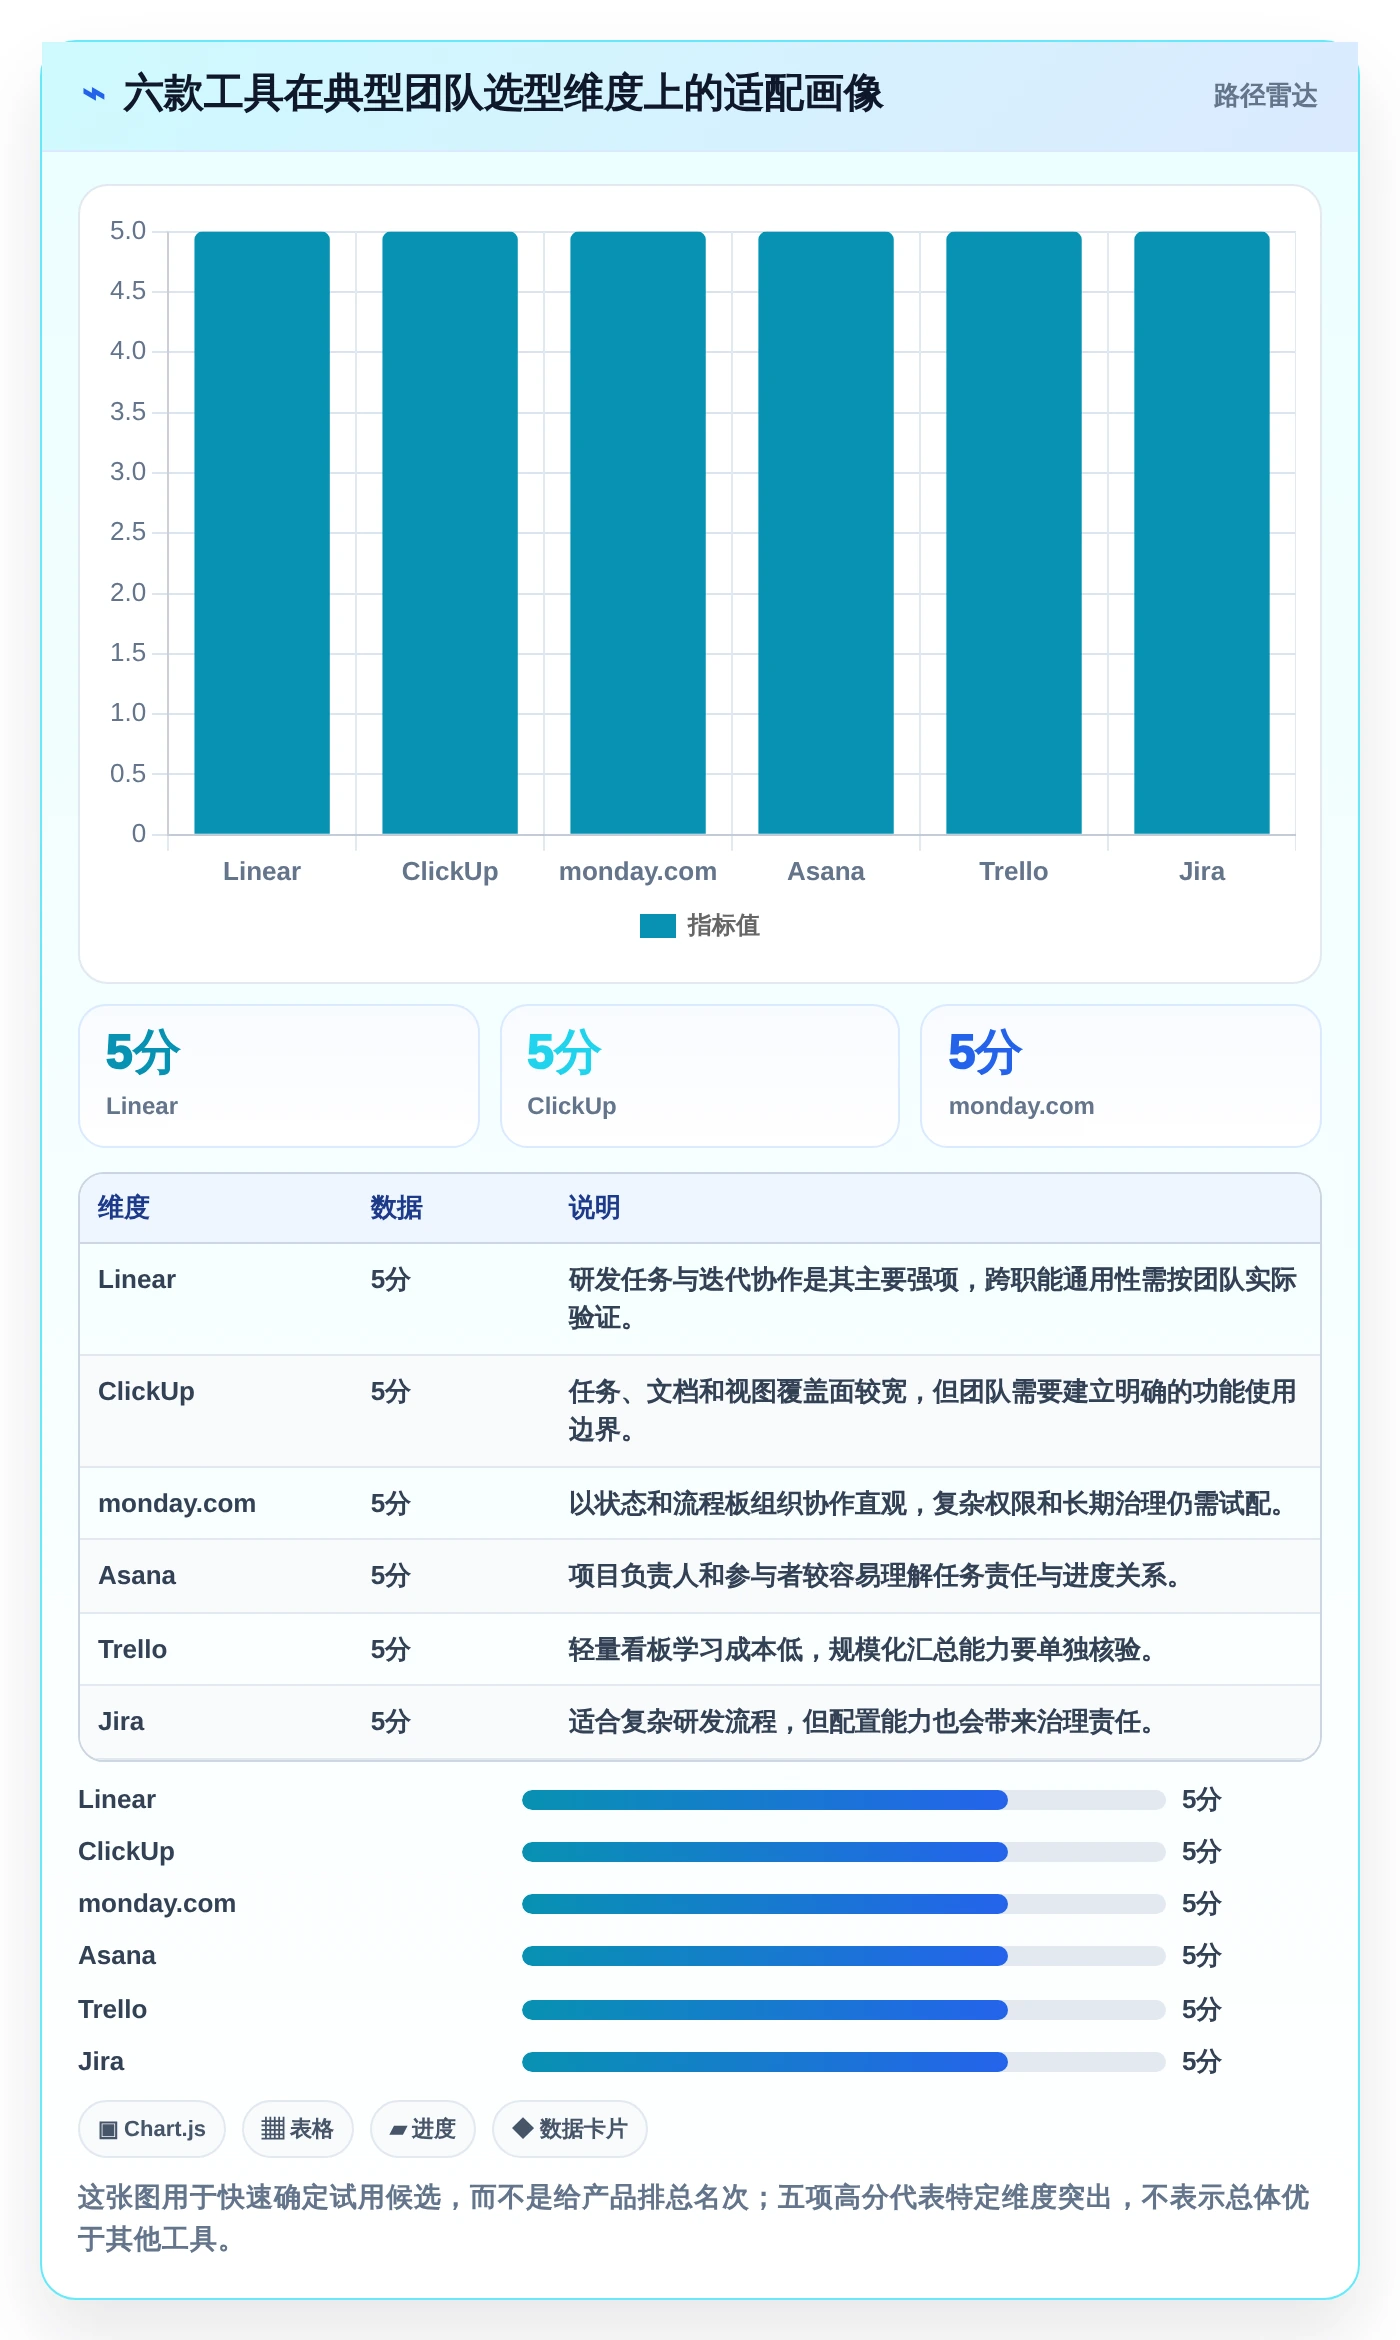Click the description starting 以状态和流程板组织协作直观
The width and height of the screenshot is (1400, 2340).
929,1504
